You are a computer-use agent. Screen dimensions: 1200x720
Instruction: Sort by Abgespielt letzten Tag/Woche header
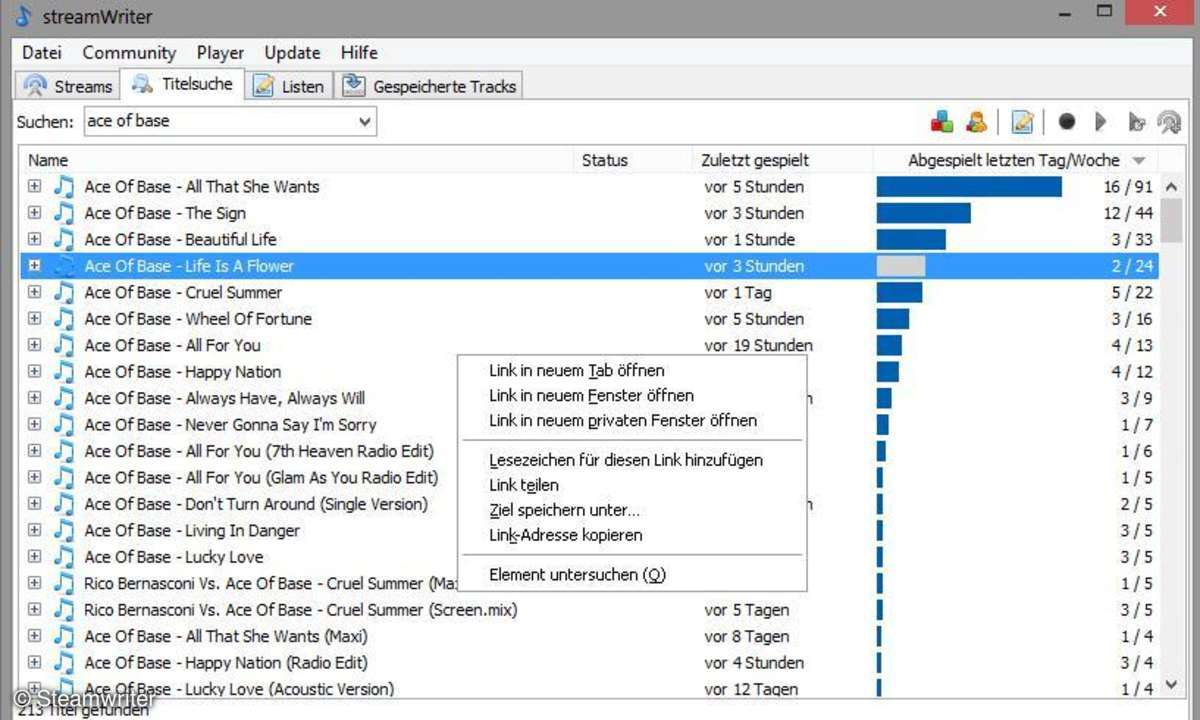pyautogui.click(x=1016, y=160)
